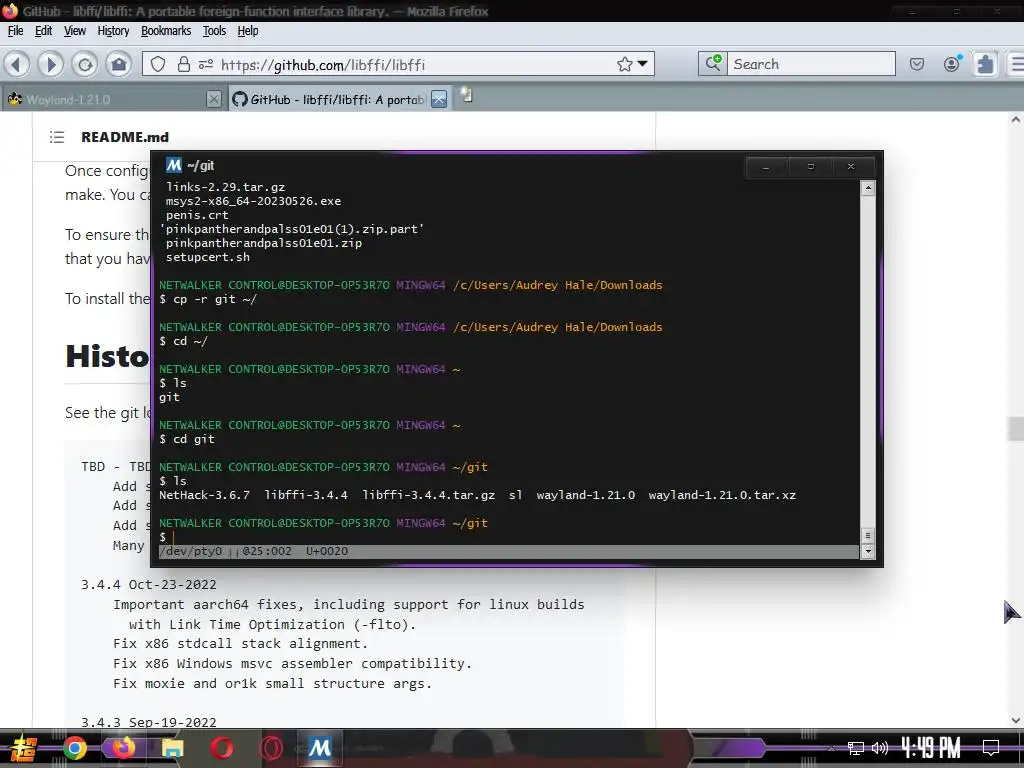Go forward using Firefox forward arrow
This screenshot has height=768, width=1024.
[x=50, y=64]
